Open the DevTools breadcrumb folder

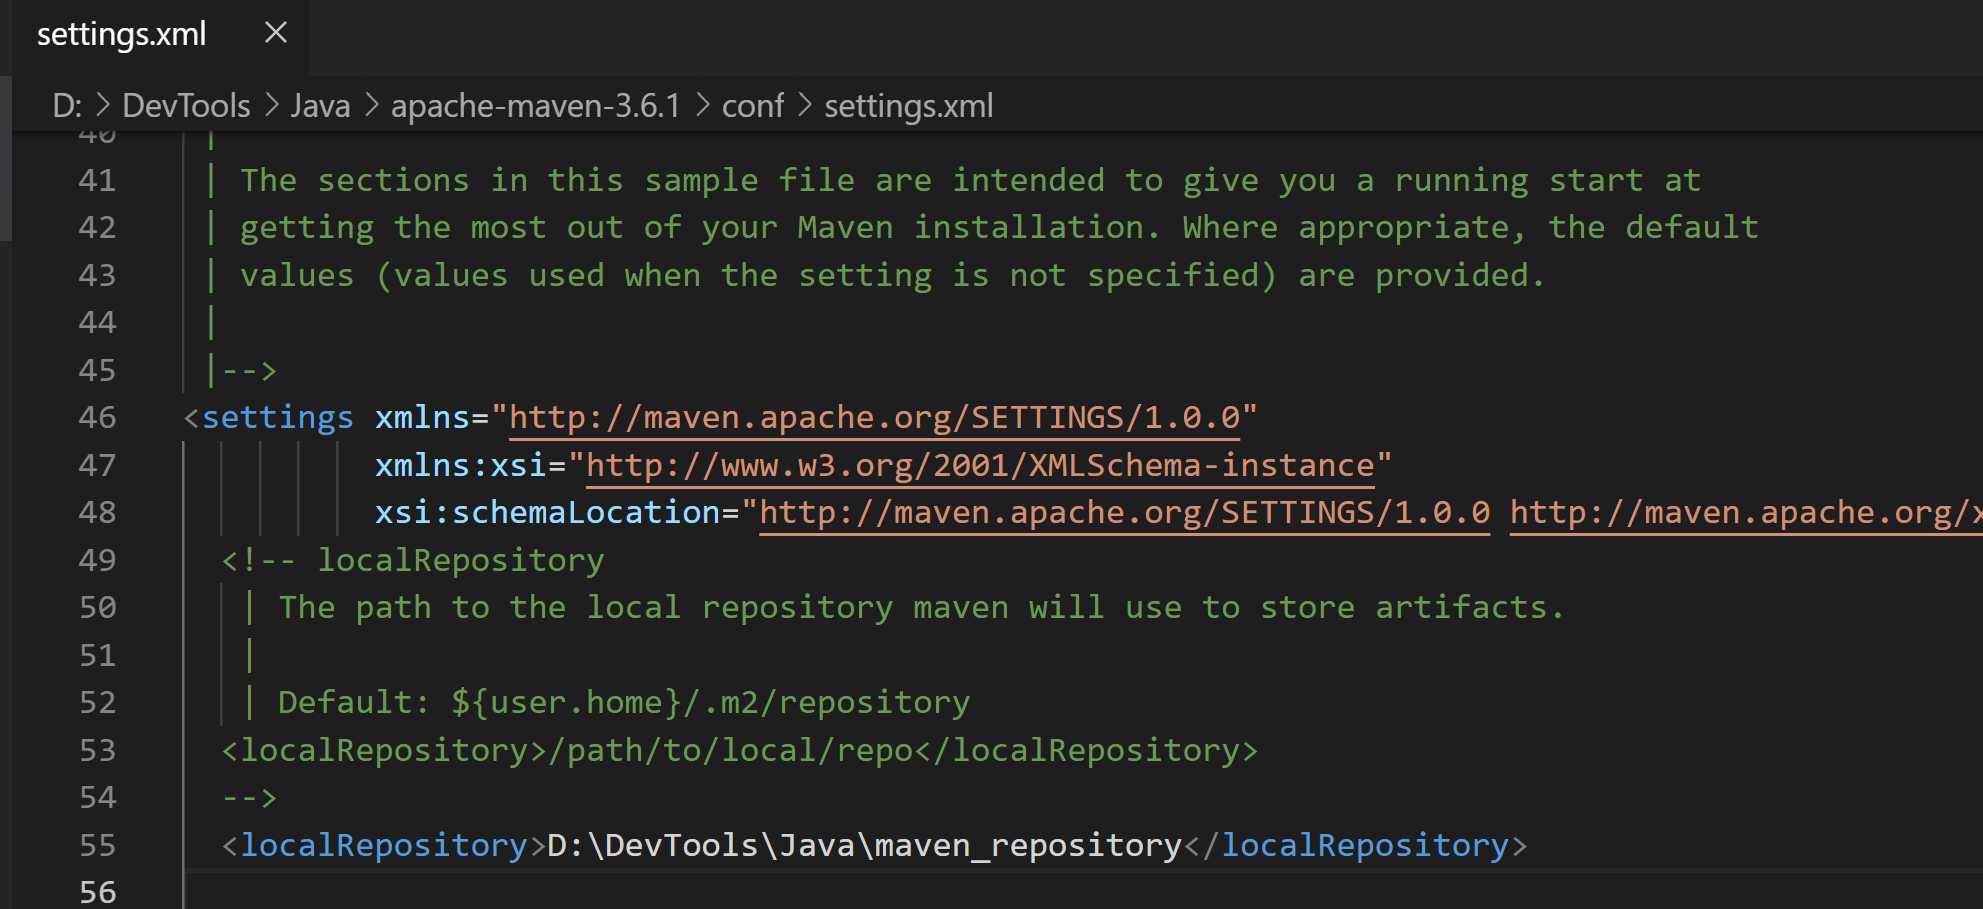coord(186,106)
